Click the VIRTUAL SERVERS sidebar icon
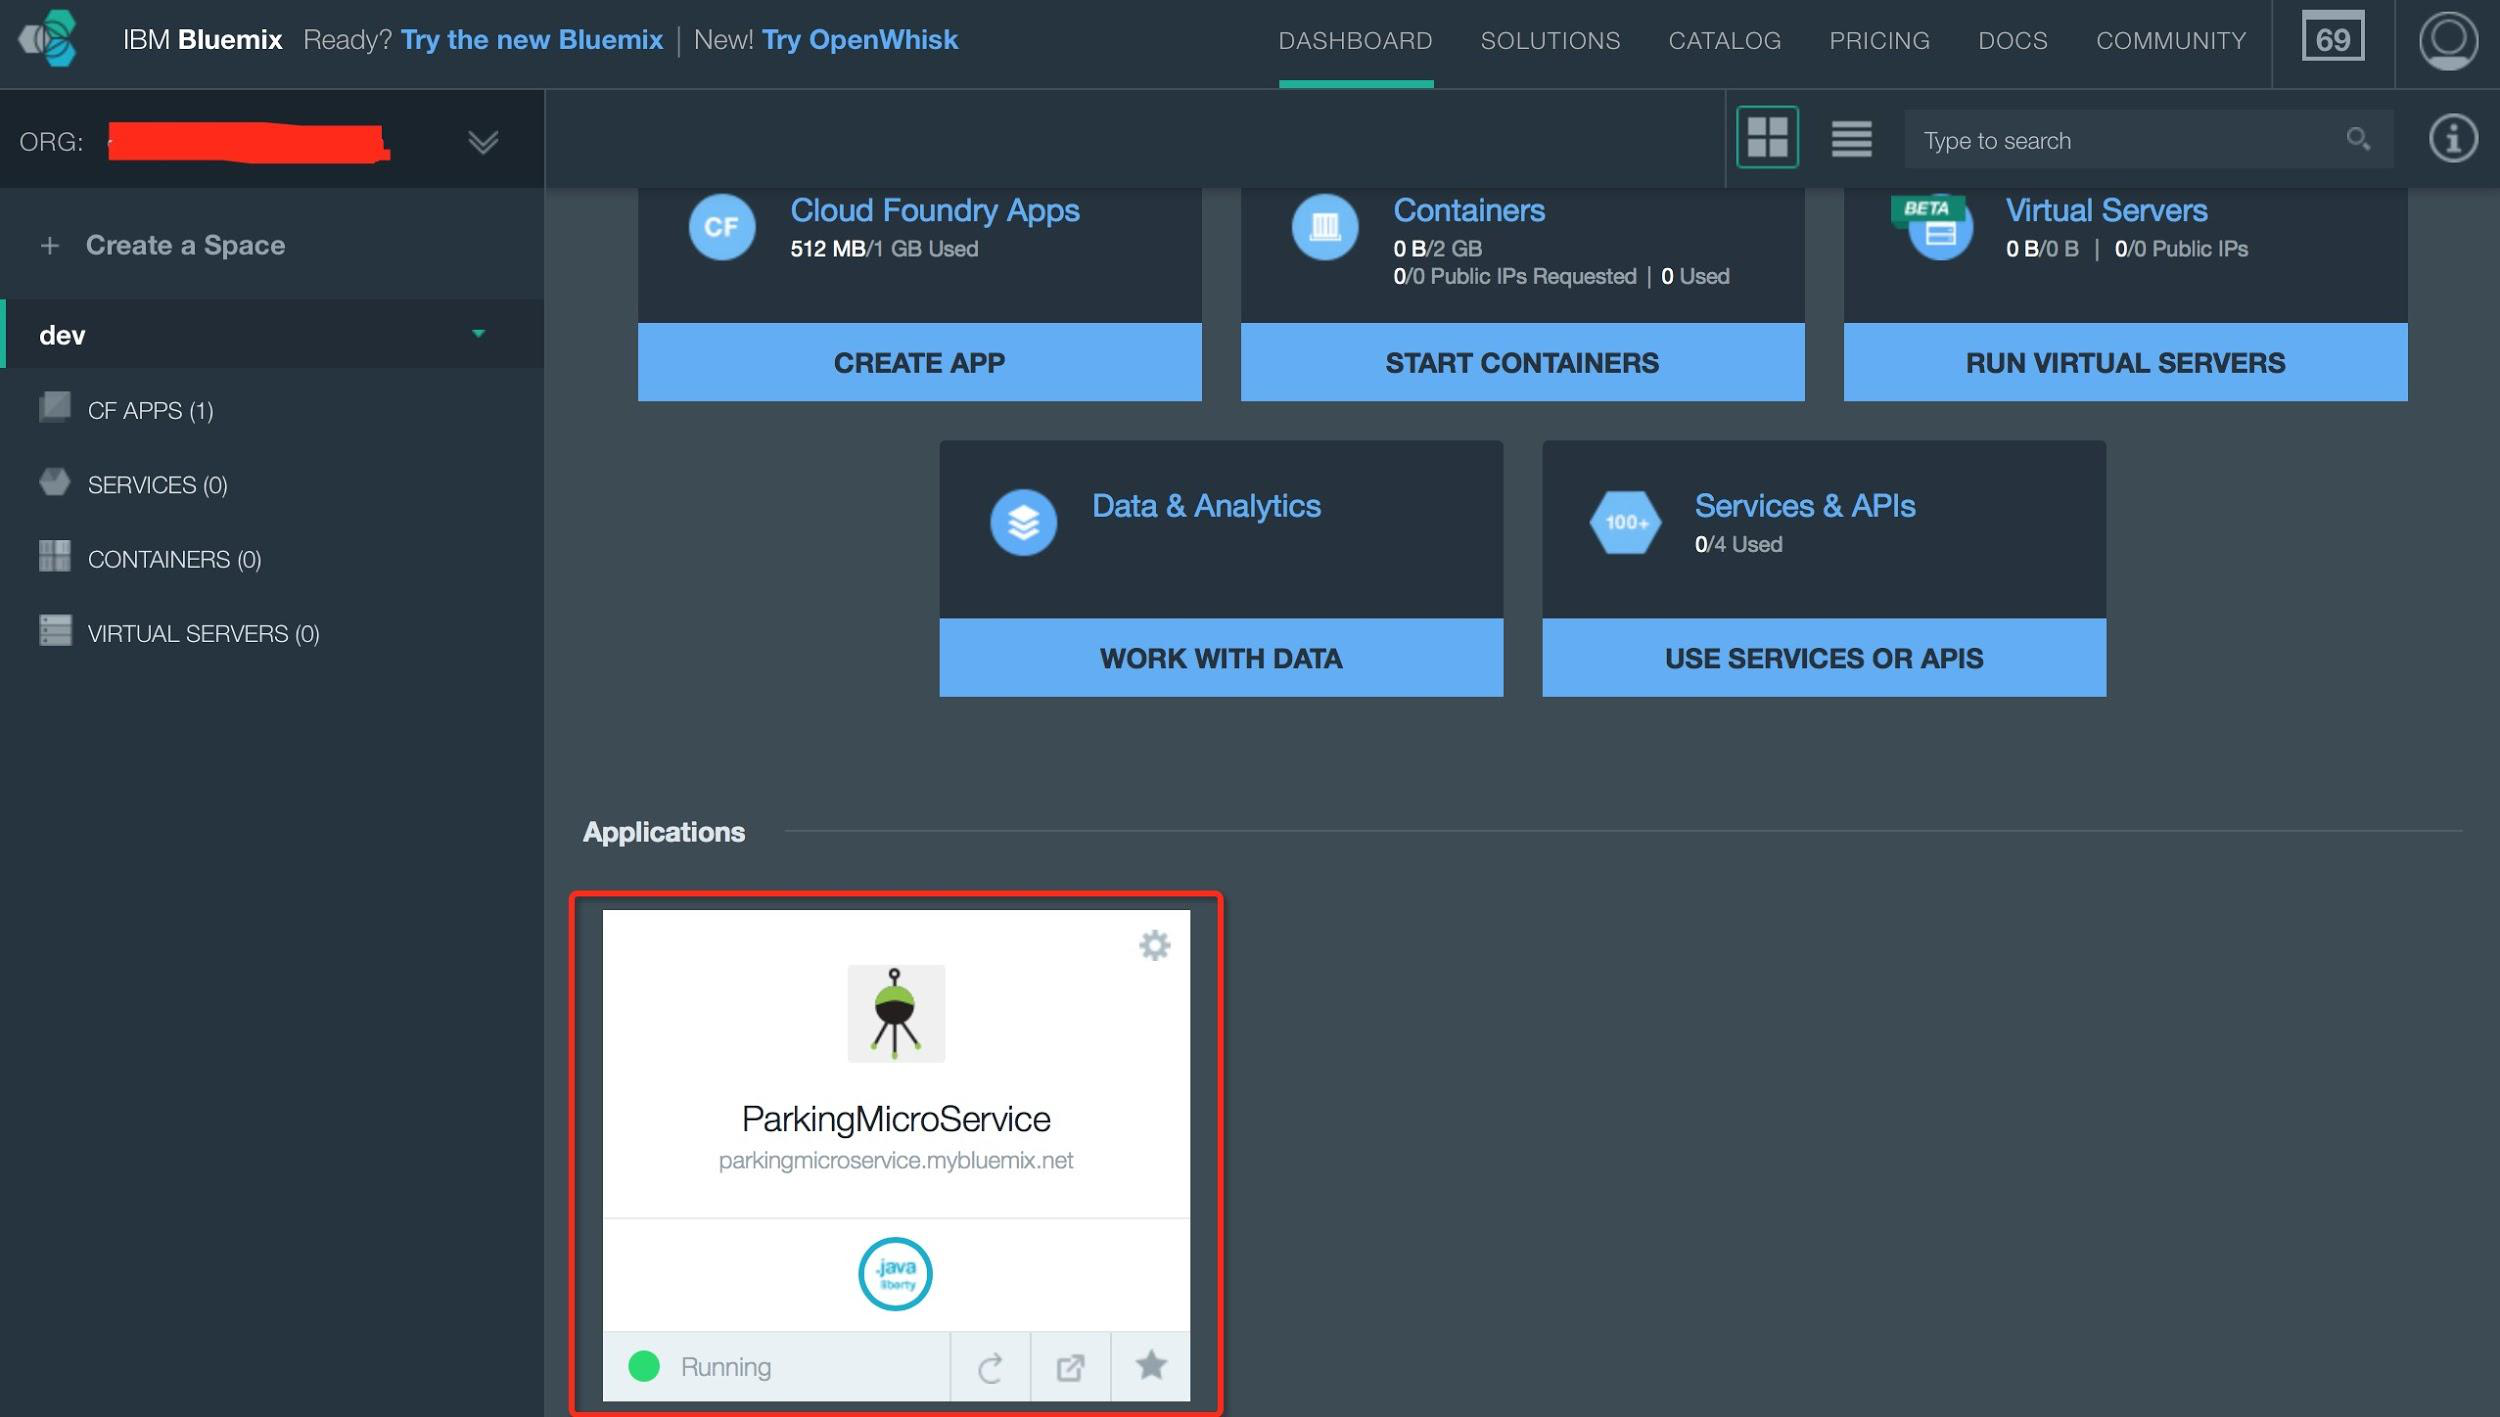The width and height of the screenshot is (2500, 1417). coord(55,631)
